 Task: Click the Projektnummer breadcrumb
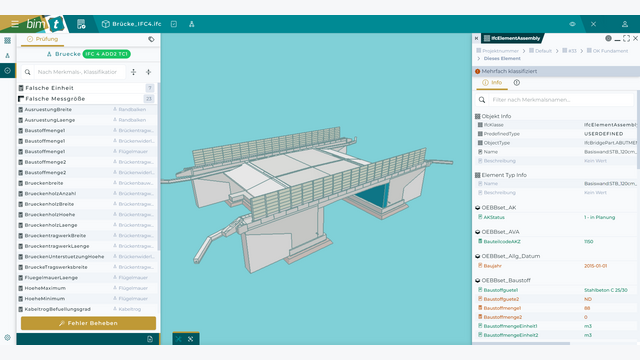click(x=497, y=51)
